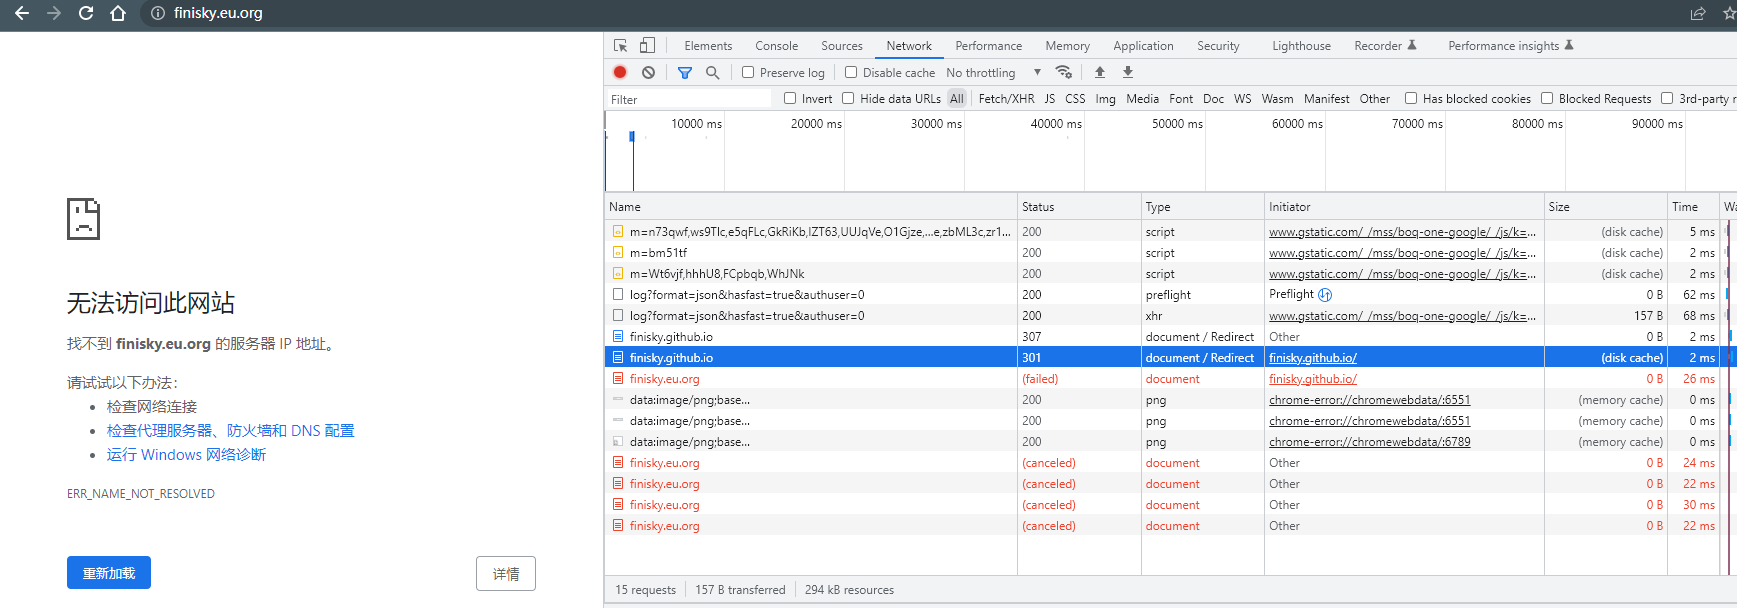Image resolution: width=1737 pixels, height=608 pixels.
Task: Check Blocked Requests box
Action: pos(1547,98)
